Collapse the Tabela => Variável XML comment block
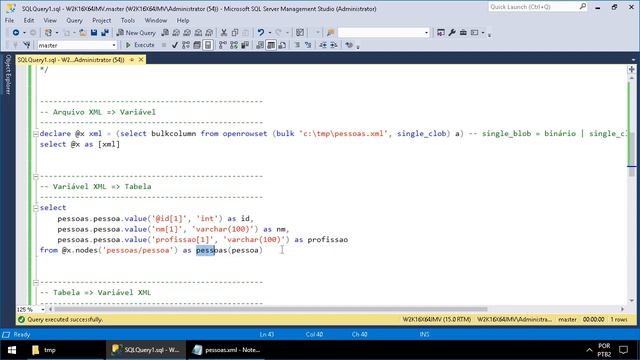 tap(36, 282)
